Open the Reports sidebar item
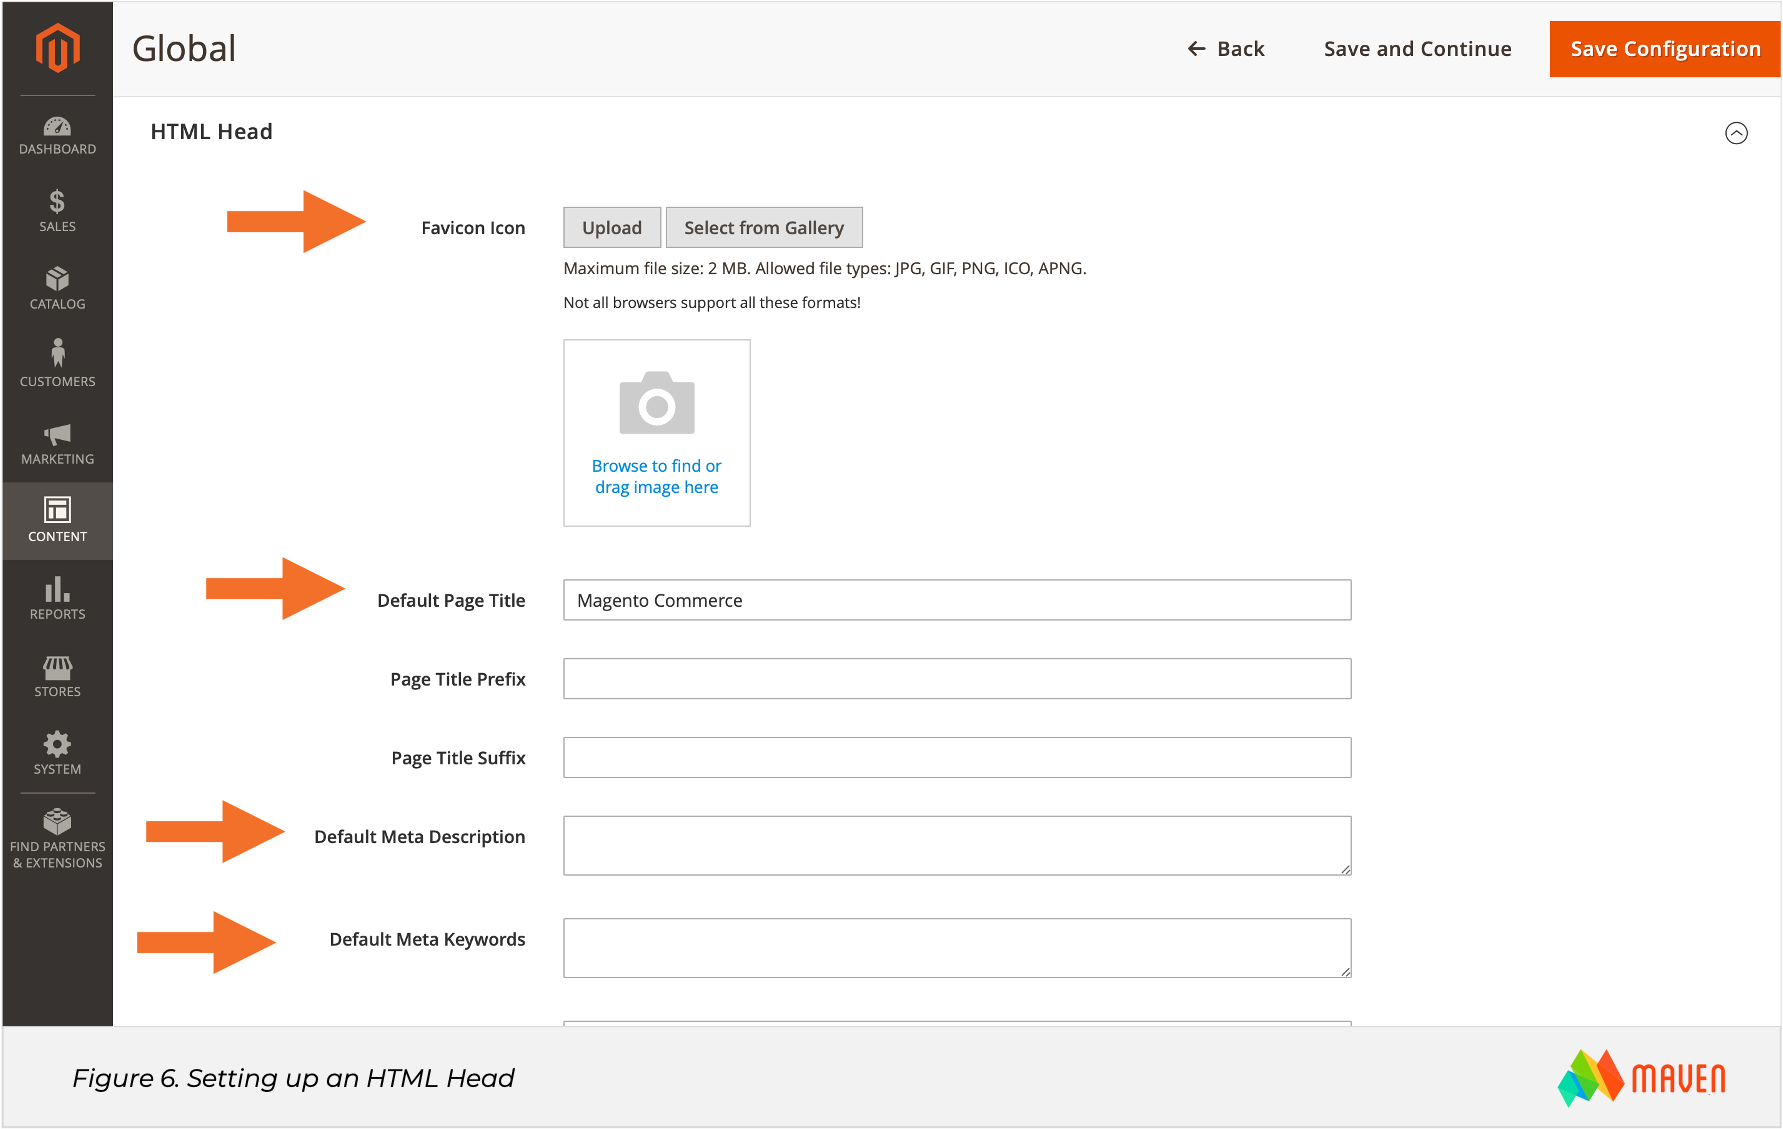1783x1129 pixels. pyautogui.click(x=57, y=598)
